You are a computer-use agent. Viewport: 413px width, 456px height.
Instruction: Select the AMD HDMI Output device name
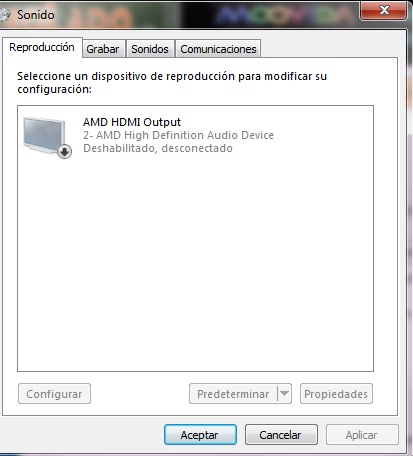click(132, 122)
